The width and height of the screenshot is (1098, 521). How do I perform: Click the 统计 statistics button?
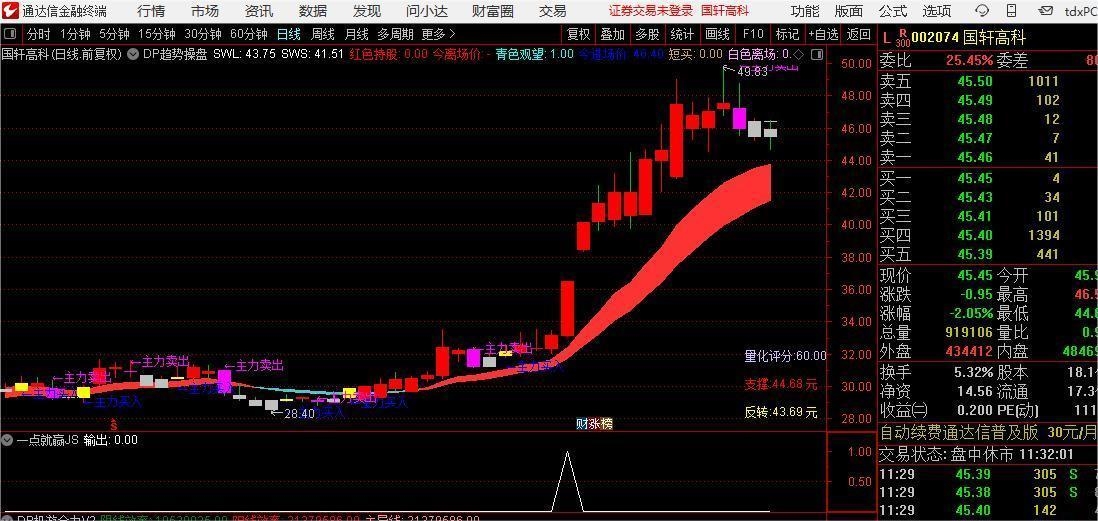pyautogui.click(x=682, y=34)
